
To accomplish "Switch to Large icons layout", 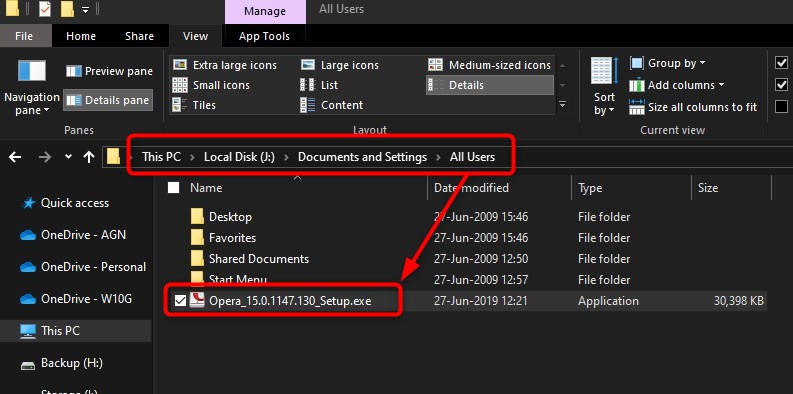I will tap(340, 65).
